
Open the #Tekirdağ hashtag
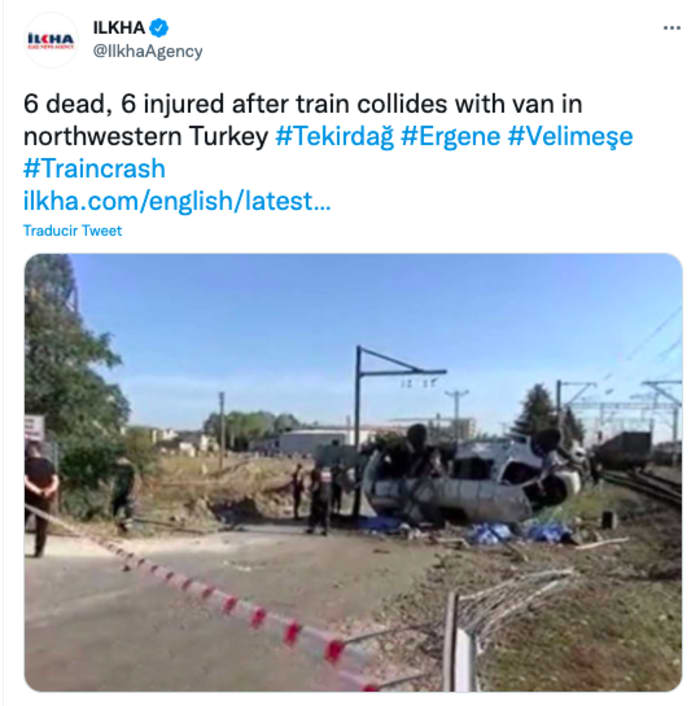pyautogui.click(x=334, y=136)
